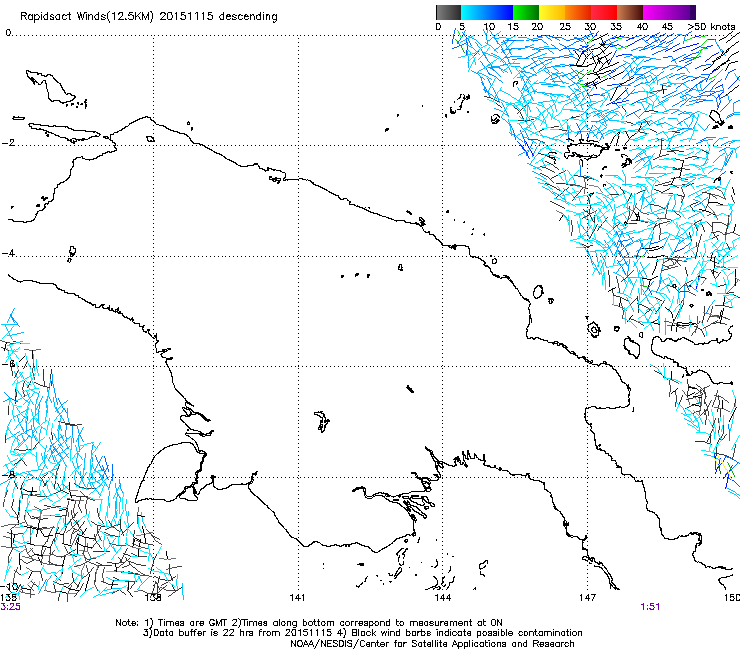Click the "Note: 1) Times are GMT" line
Screen dimensions: 740x650
pyautogui.click(x=309, y=623)
